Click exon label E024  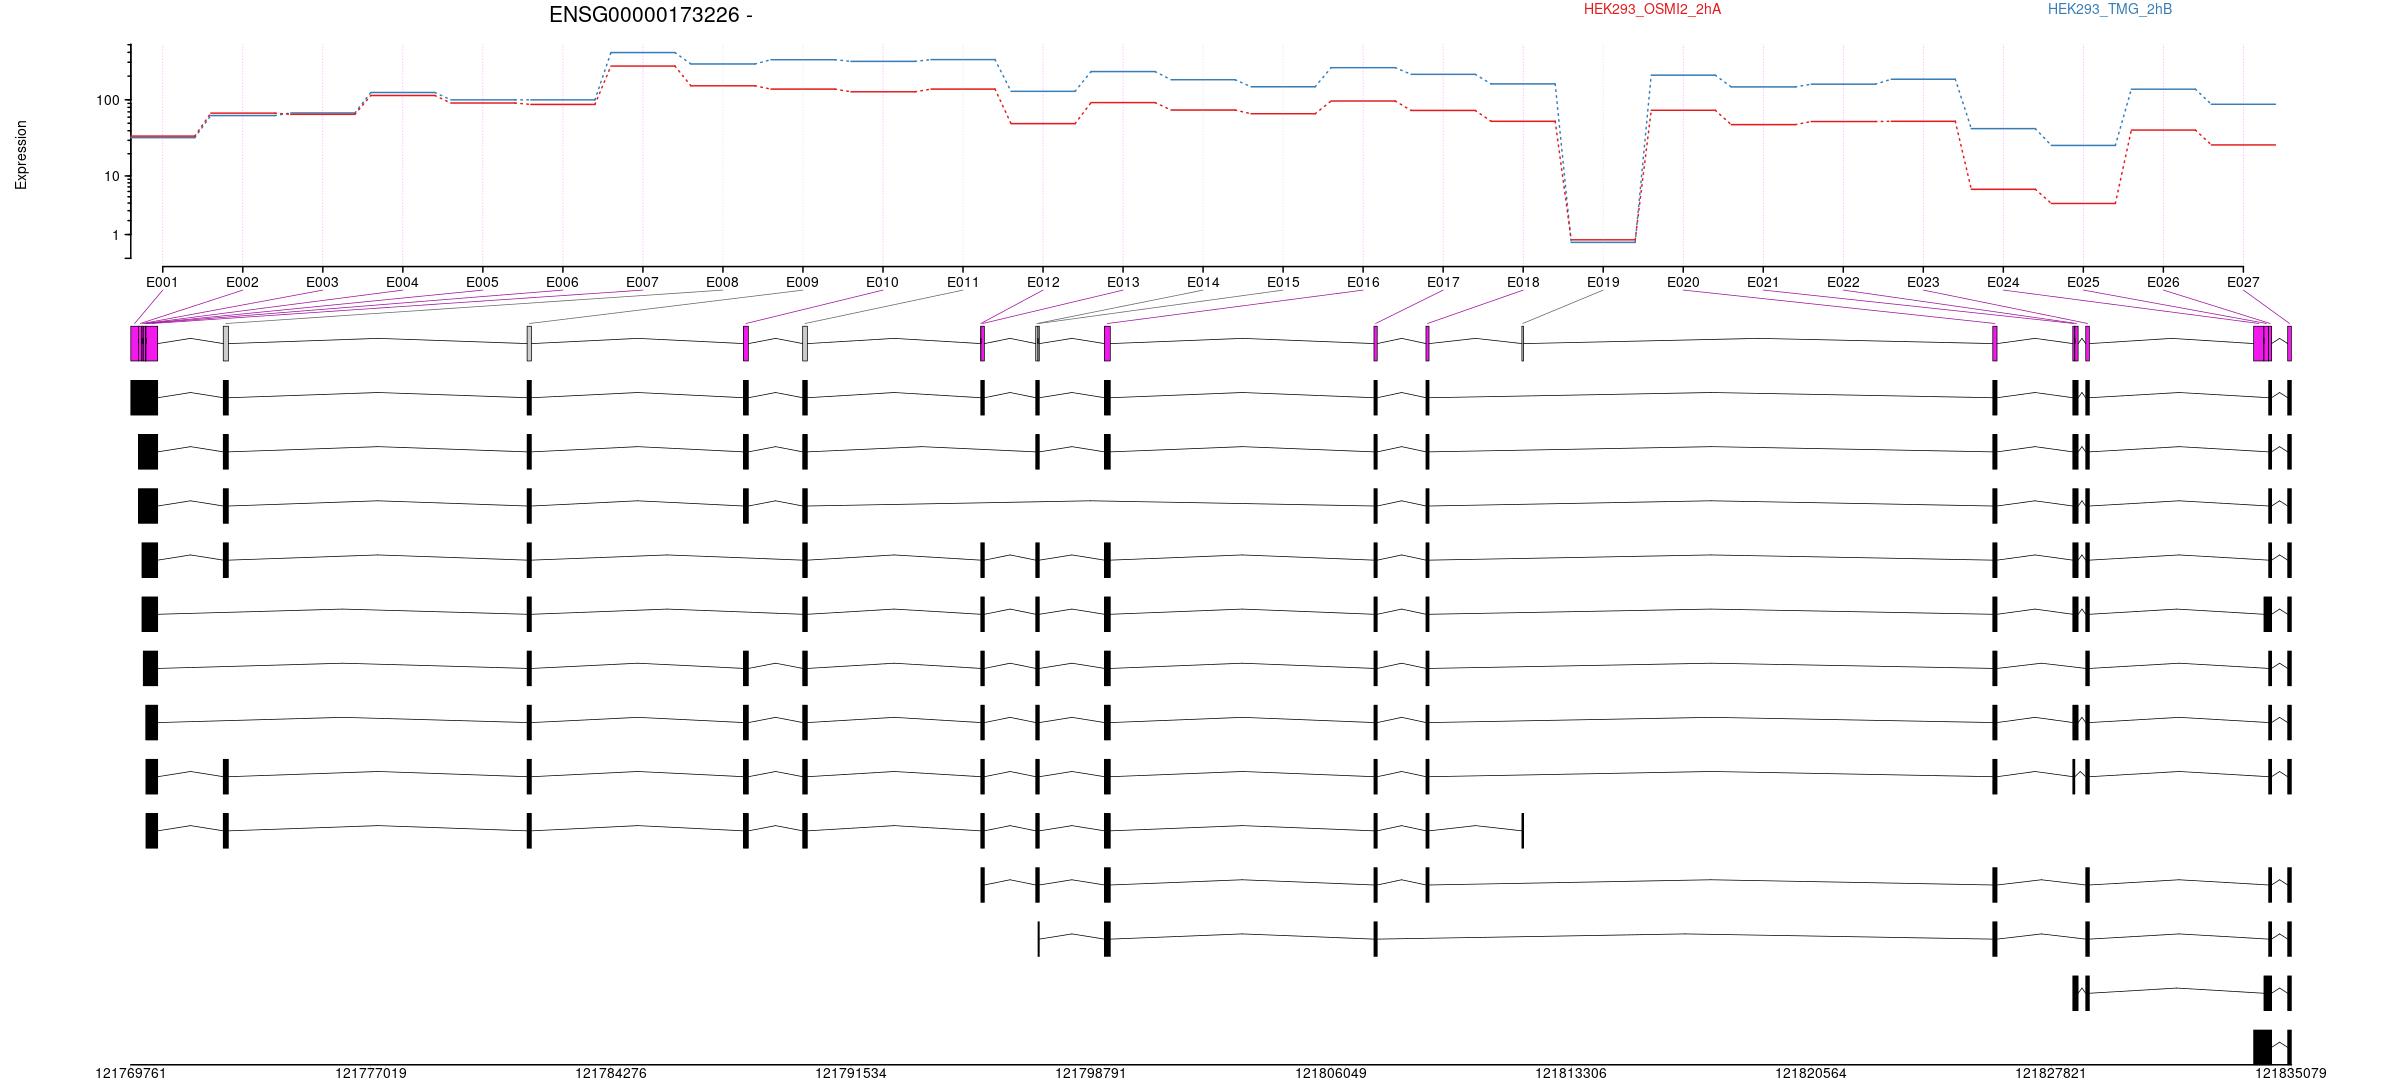tap(2003, 282)
